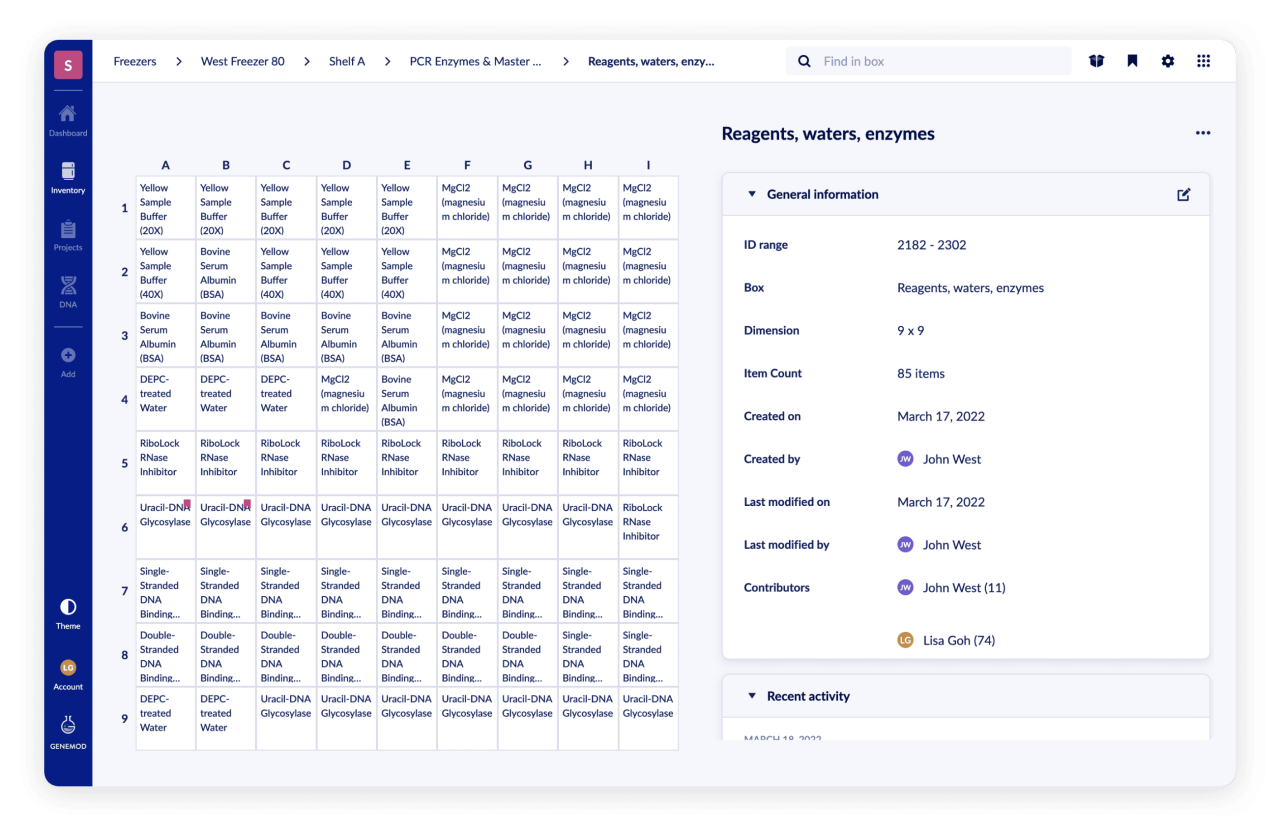Go to Freezers breadcrumb
The width and height of the screenshot is (1280, 835).
pos(135,61)
